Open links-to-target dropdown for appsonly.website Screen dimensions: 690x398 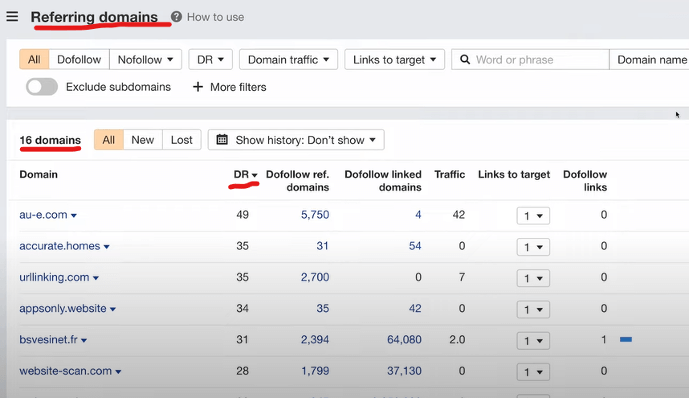click(x=533, y=310)
